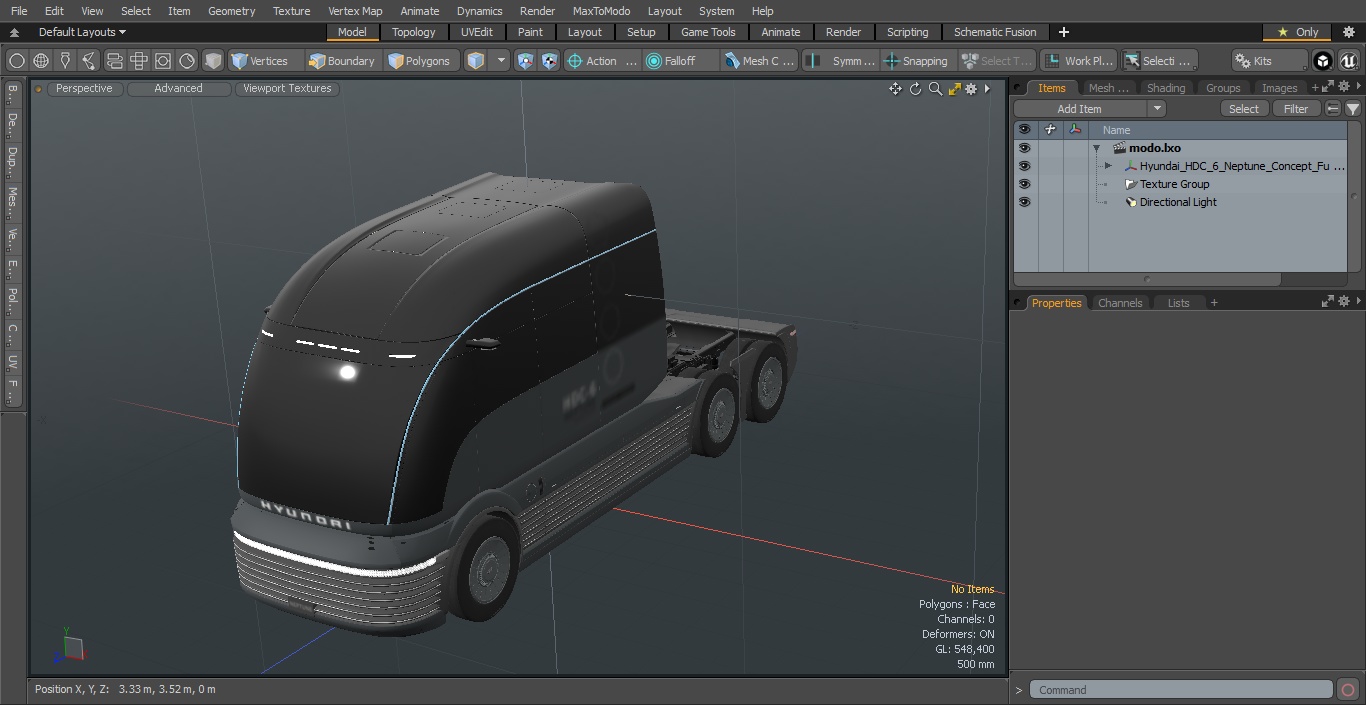The image size is (1366, 705).
Task: Click the Unity cube icon
Action: (1323, 61)
